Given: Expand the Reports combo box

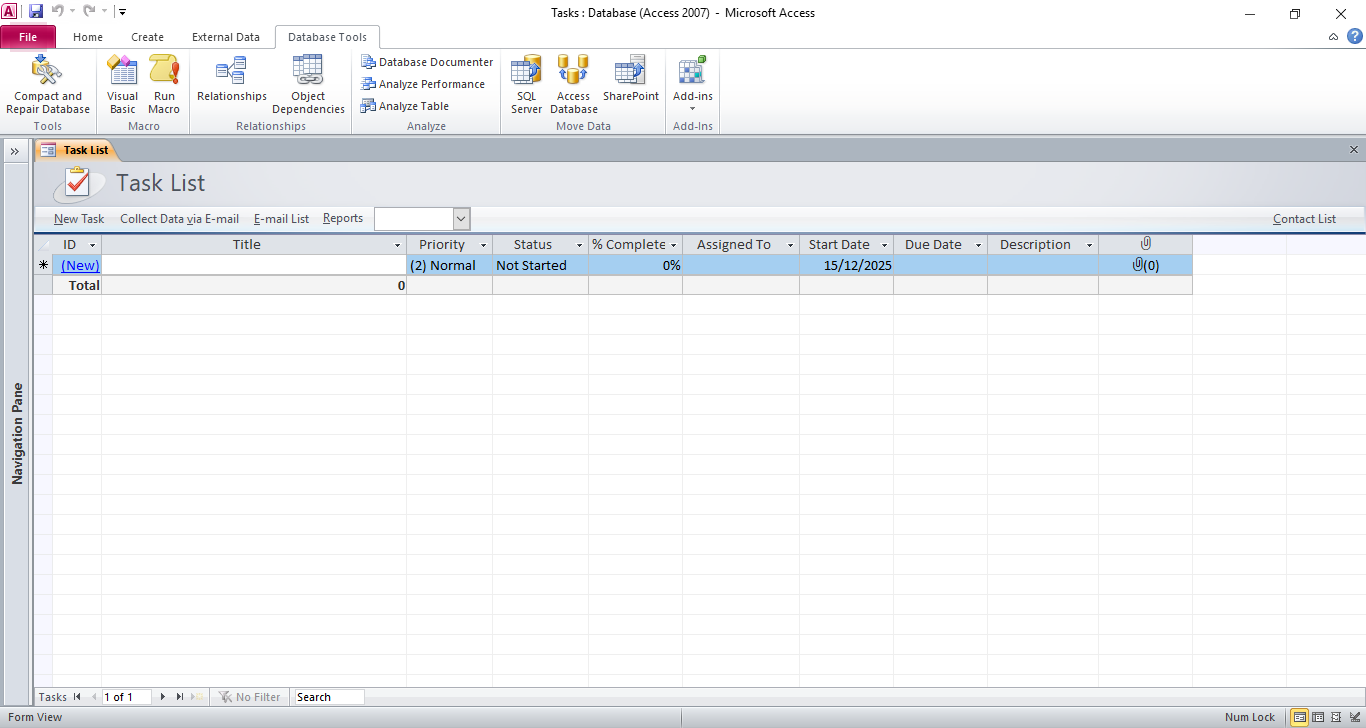Looking at the screenshot, I should pyautogui.click(x=461, y=219).
